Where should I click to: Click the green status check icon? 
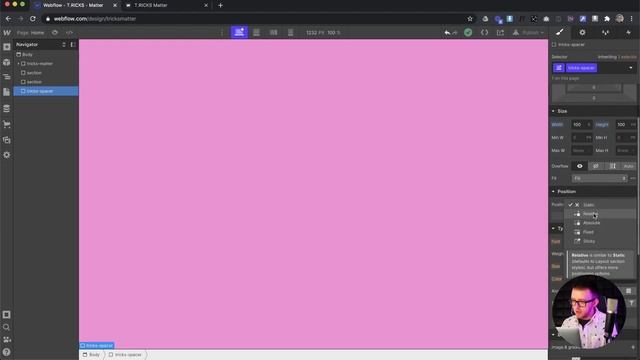pos(468,33)
